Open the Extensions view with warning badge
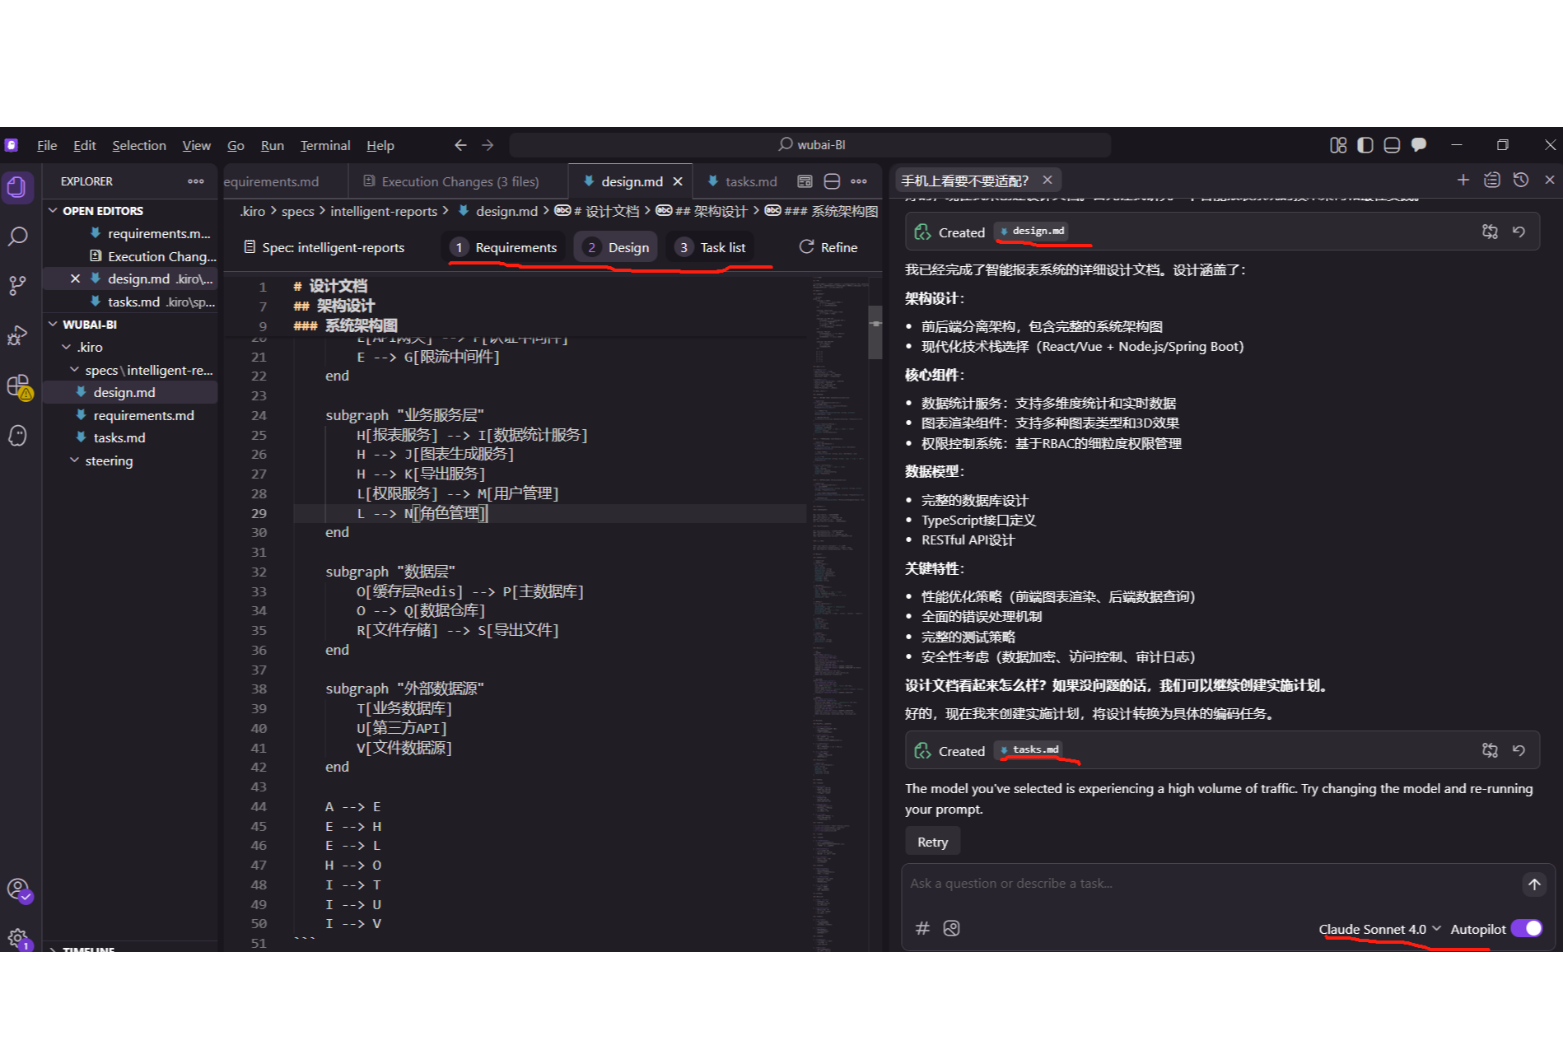 (18, 386)
